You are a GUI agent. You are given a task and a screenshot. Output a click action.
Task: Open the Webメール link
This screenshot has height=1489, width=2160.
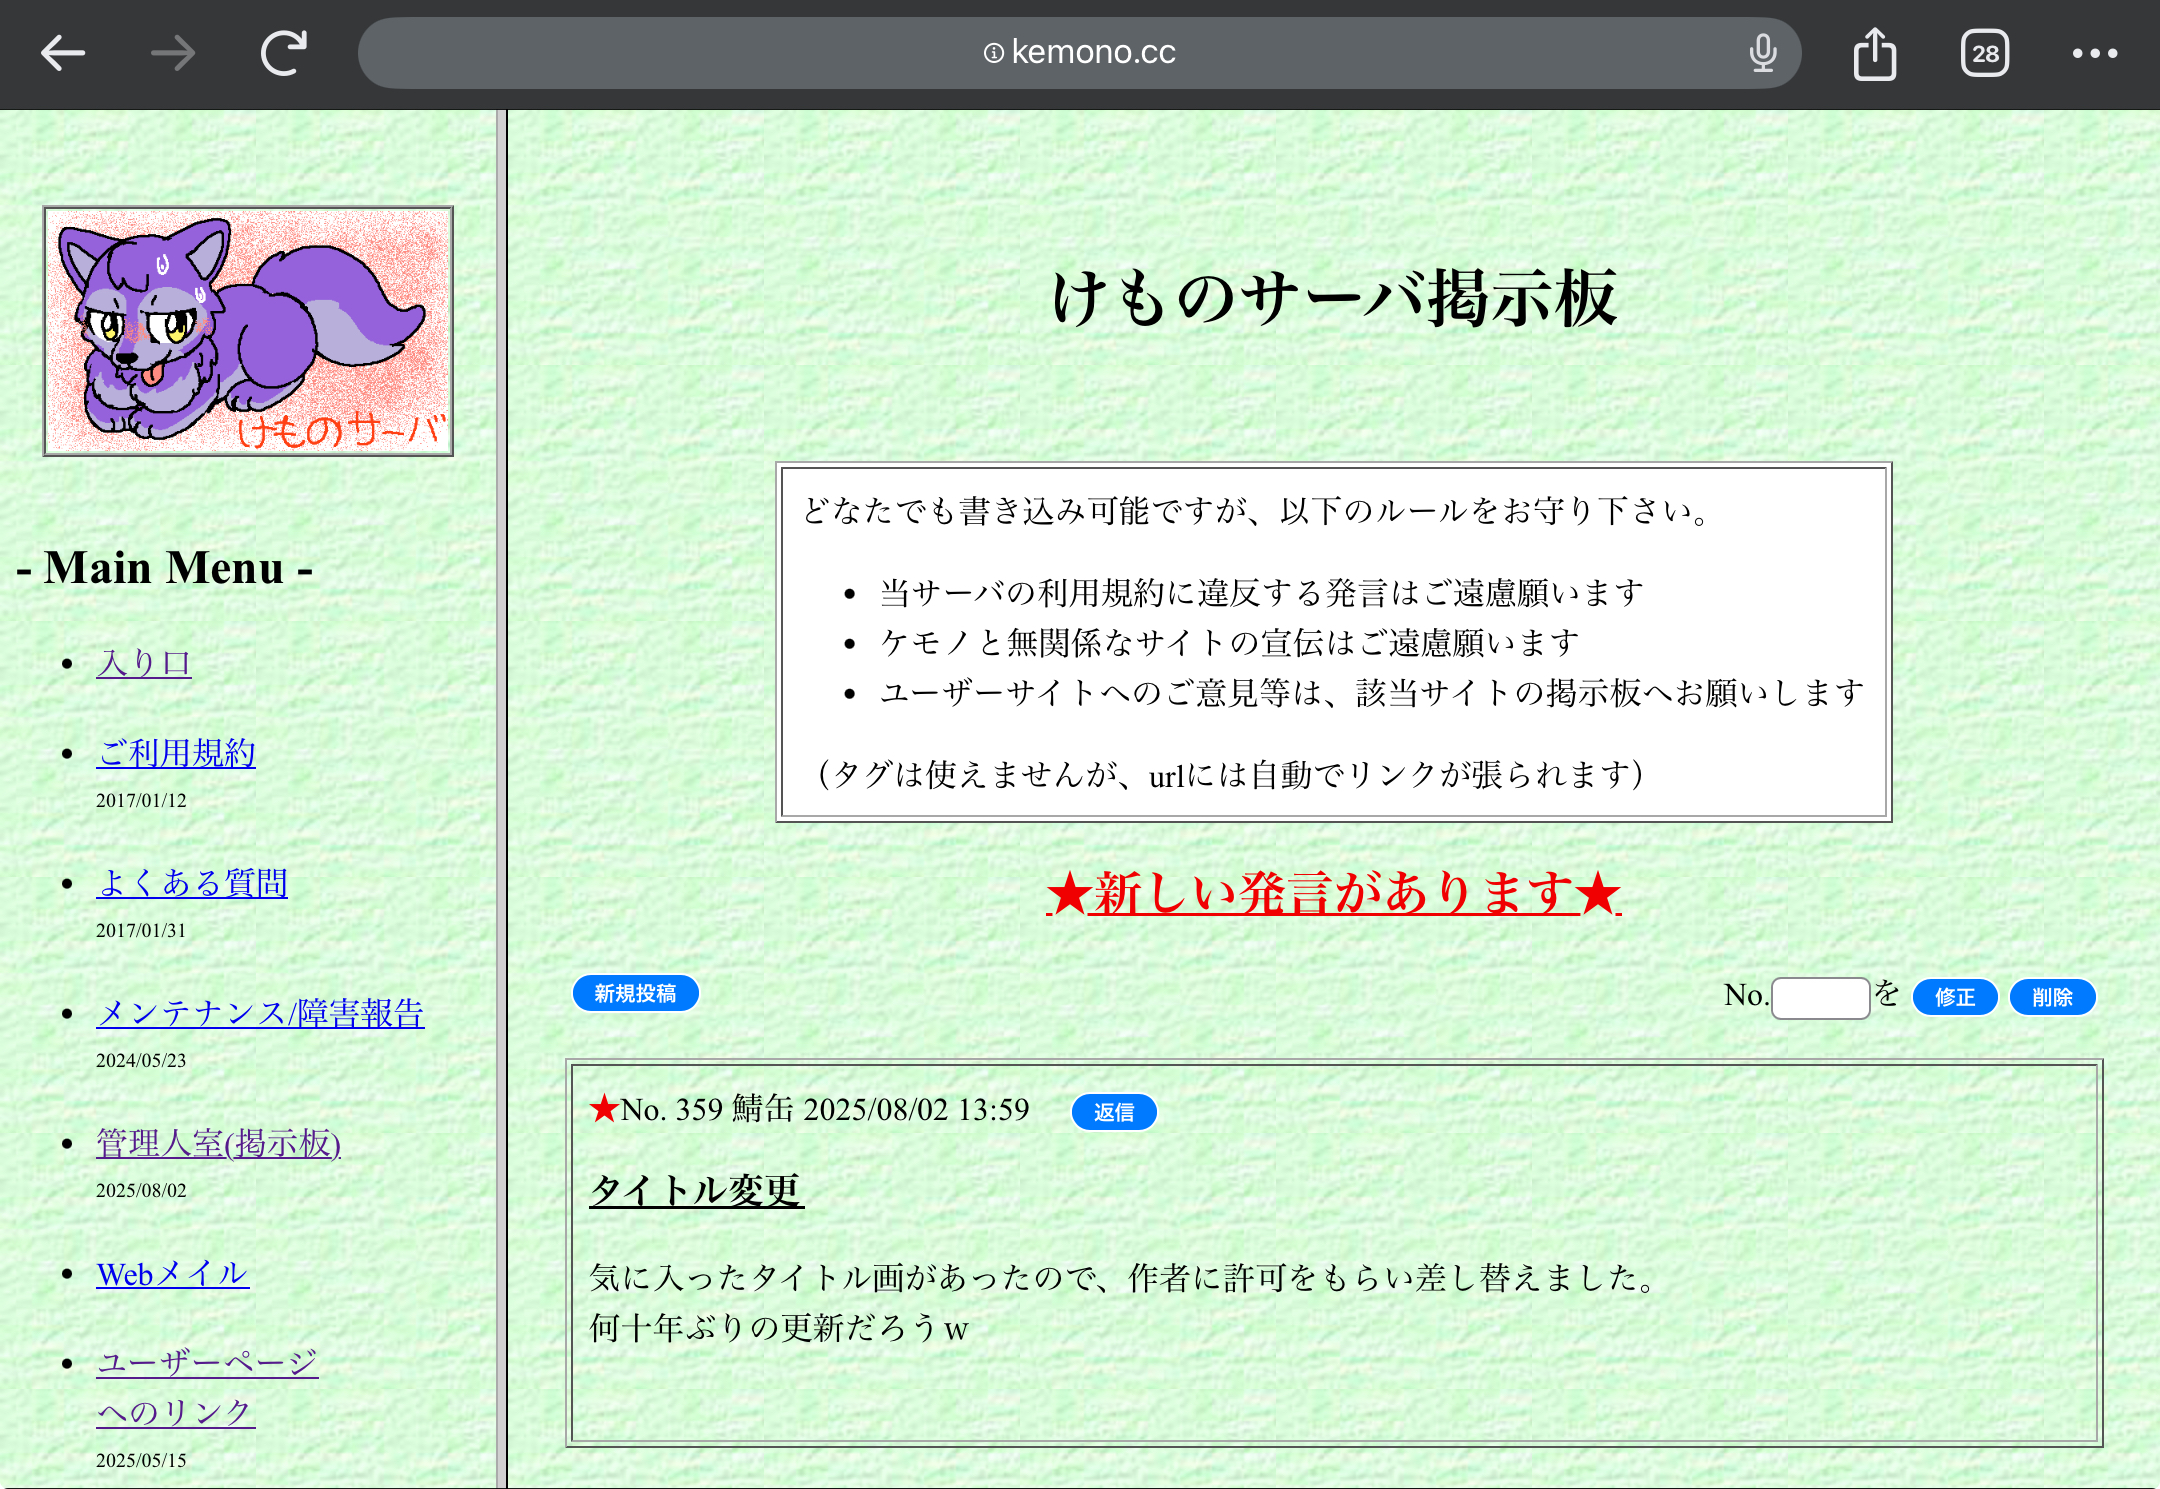coord(172,1273)
